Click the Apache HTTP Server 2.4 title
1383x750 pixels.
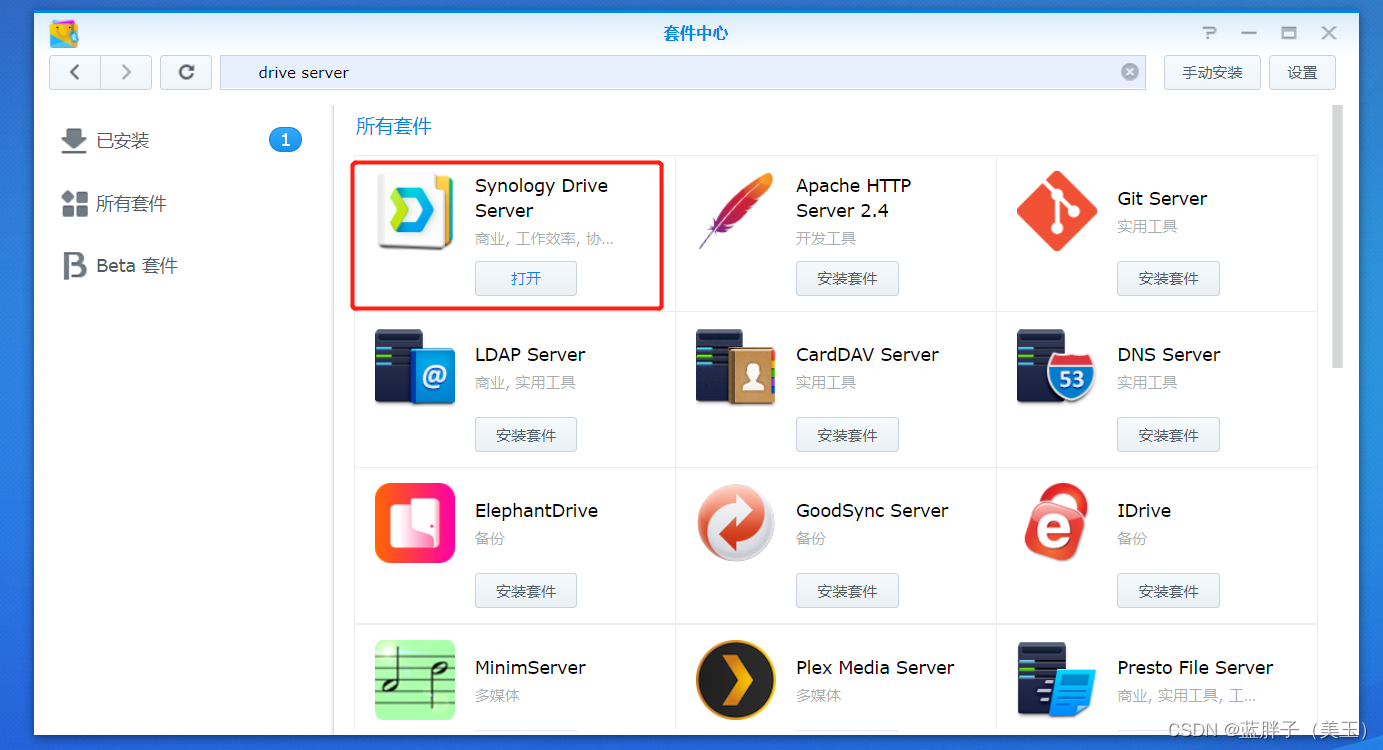pos(853,198)
